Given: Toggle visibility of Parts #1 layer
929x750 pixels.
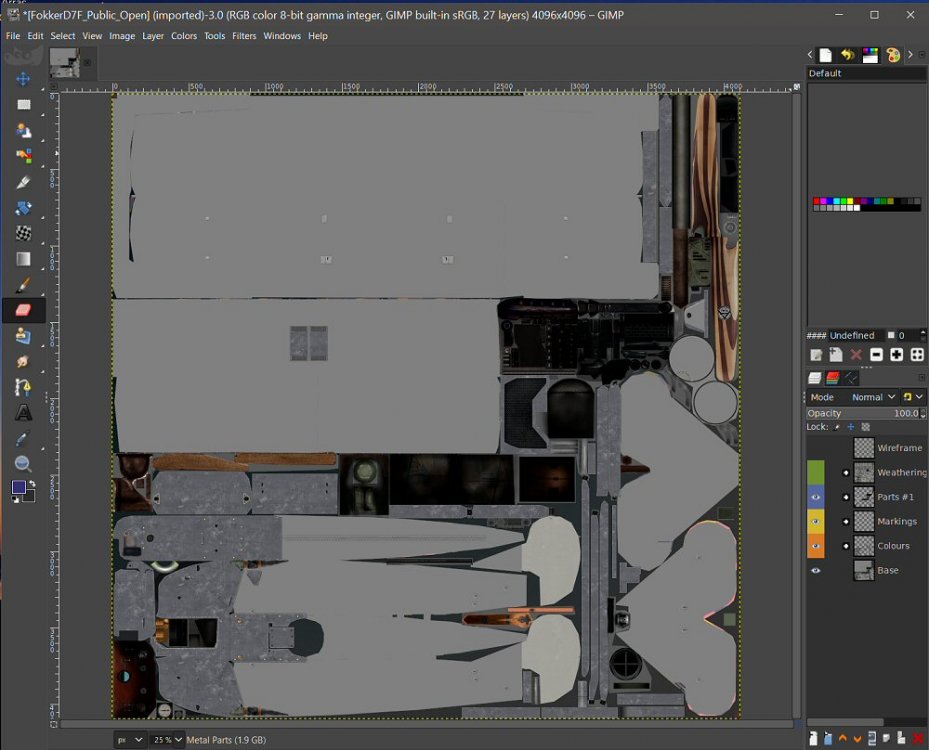Looking at the screenshot, I should tap(816, 497).
